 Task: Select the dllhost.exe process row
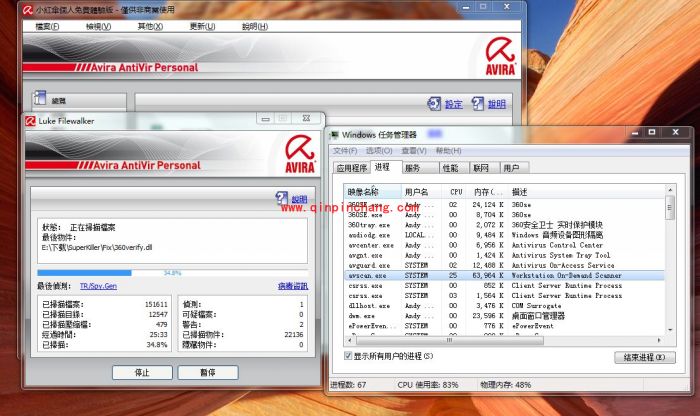click(x=504, y=306)
